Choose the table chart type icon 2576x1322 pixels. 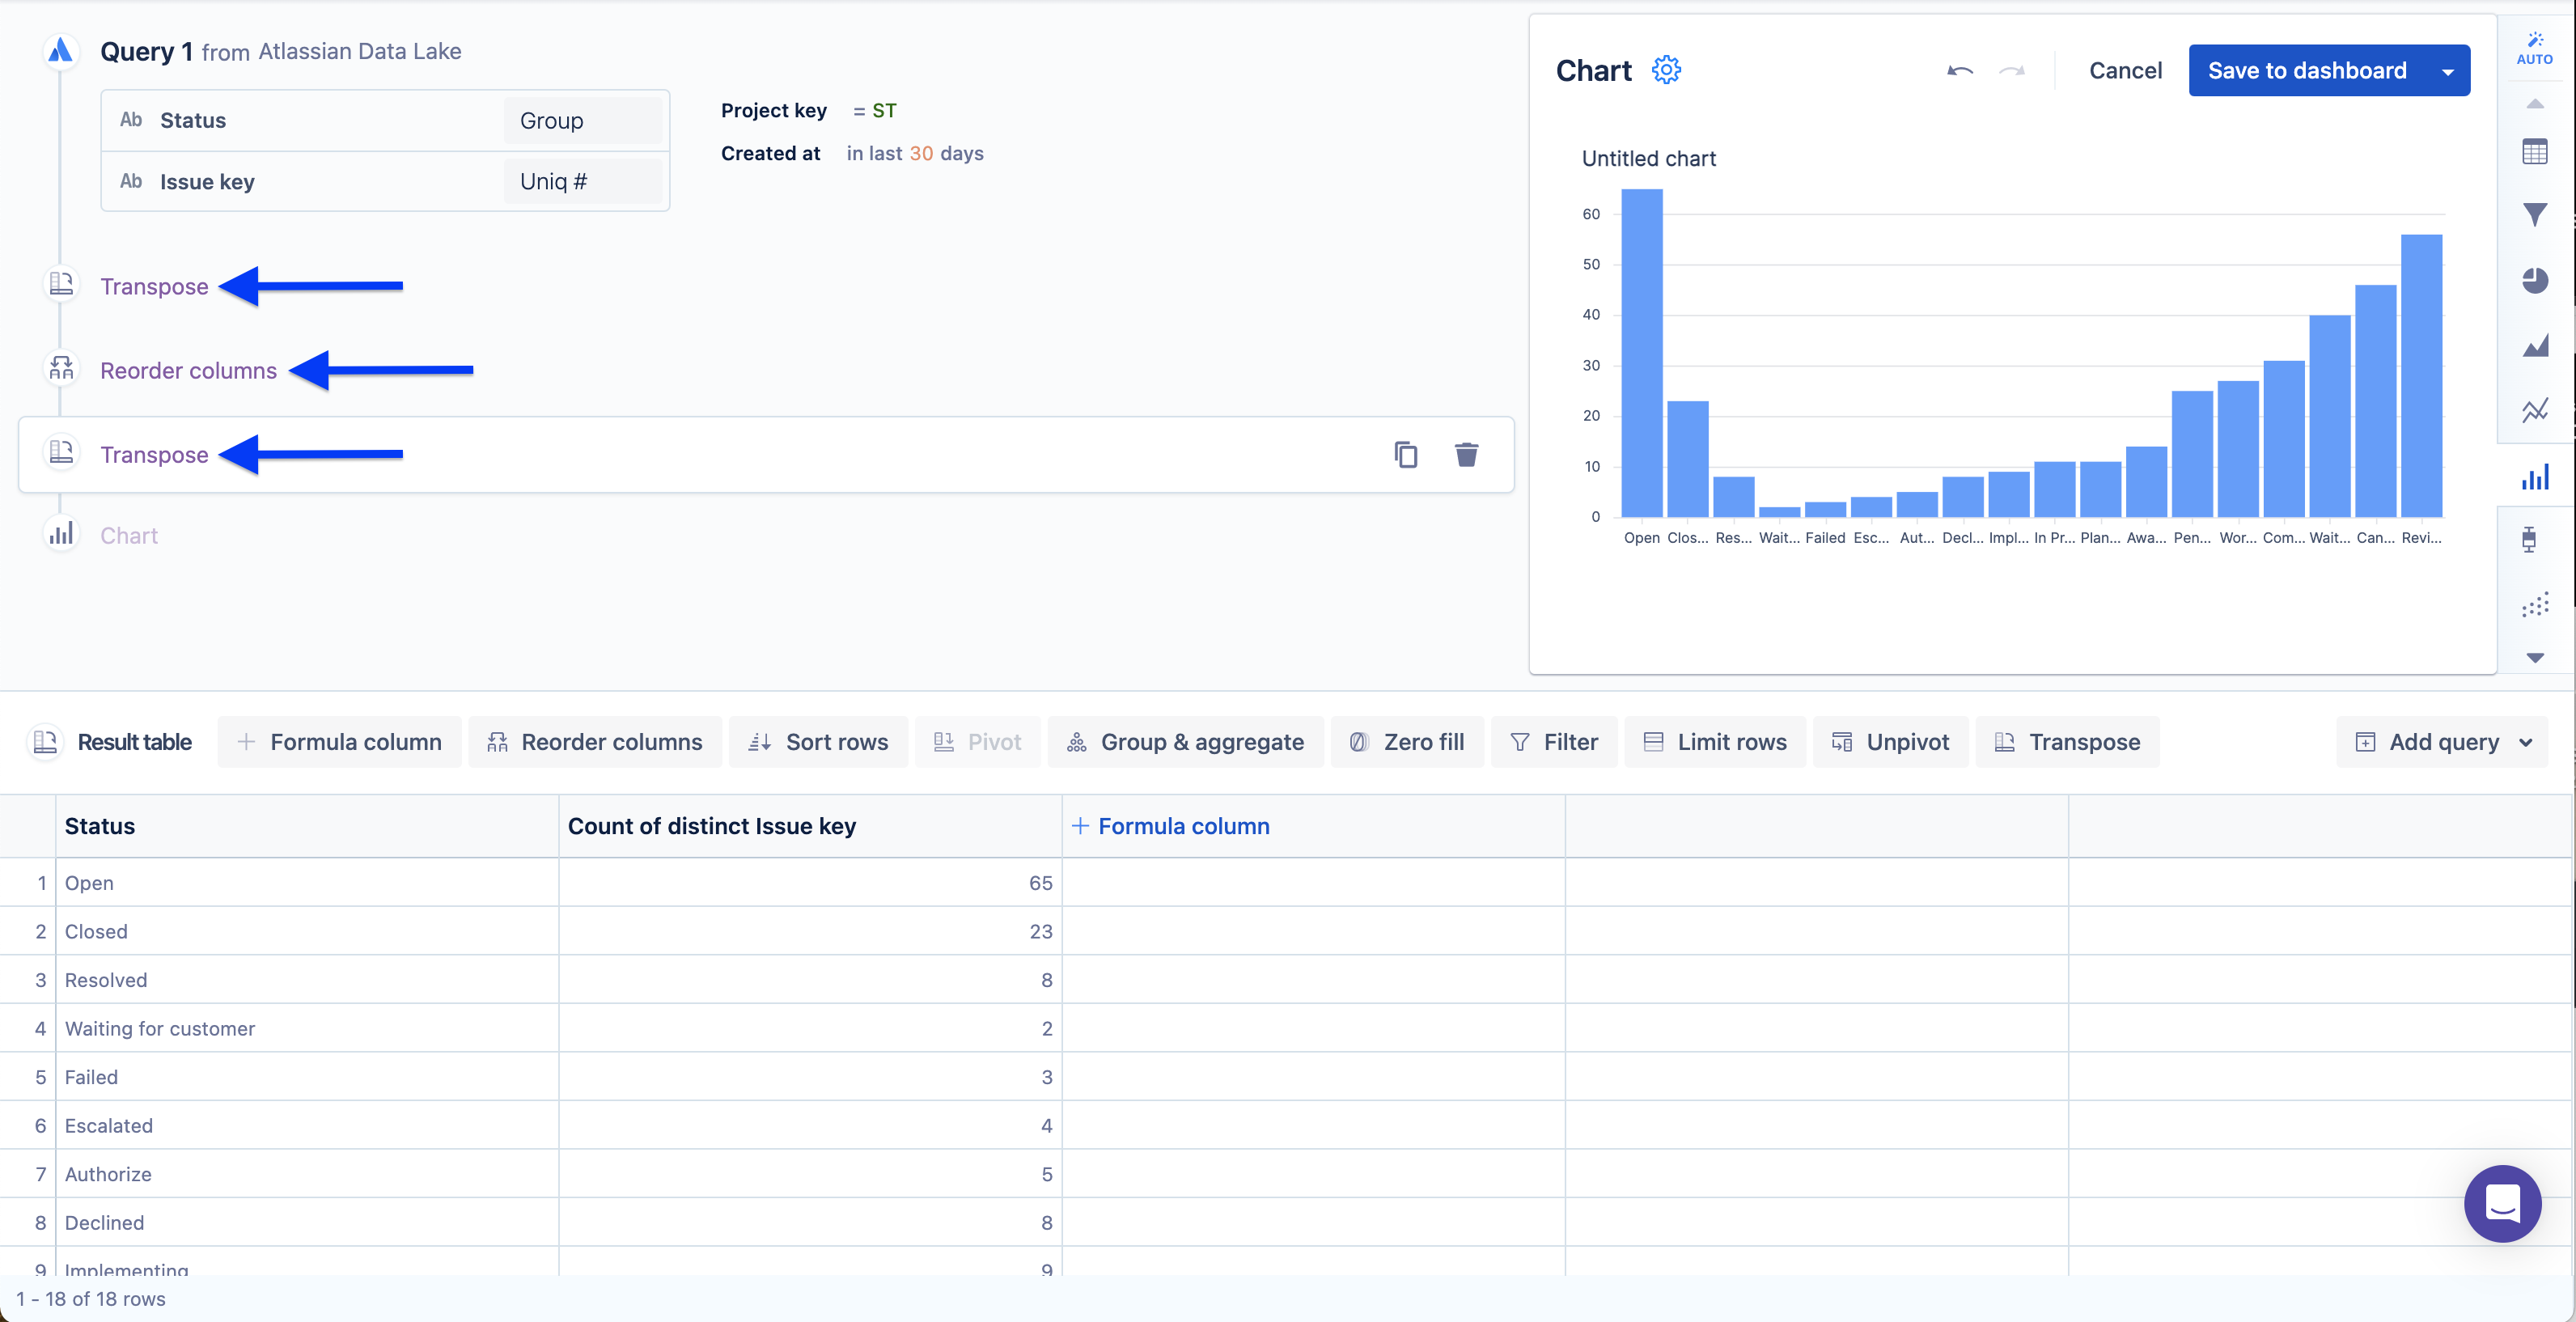[x=2534, y=152]
